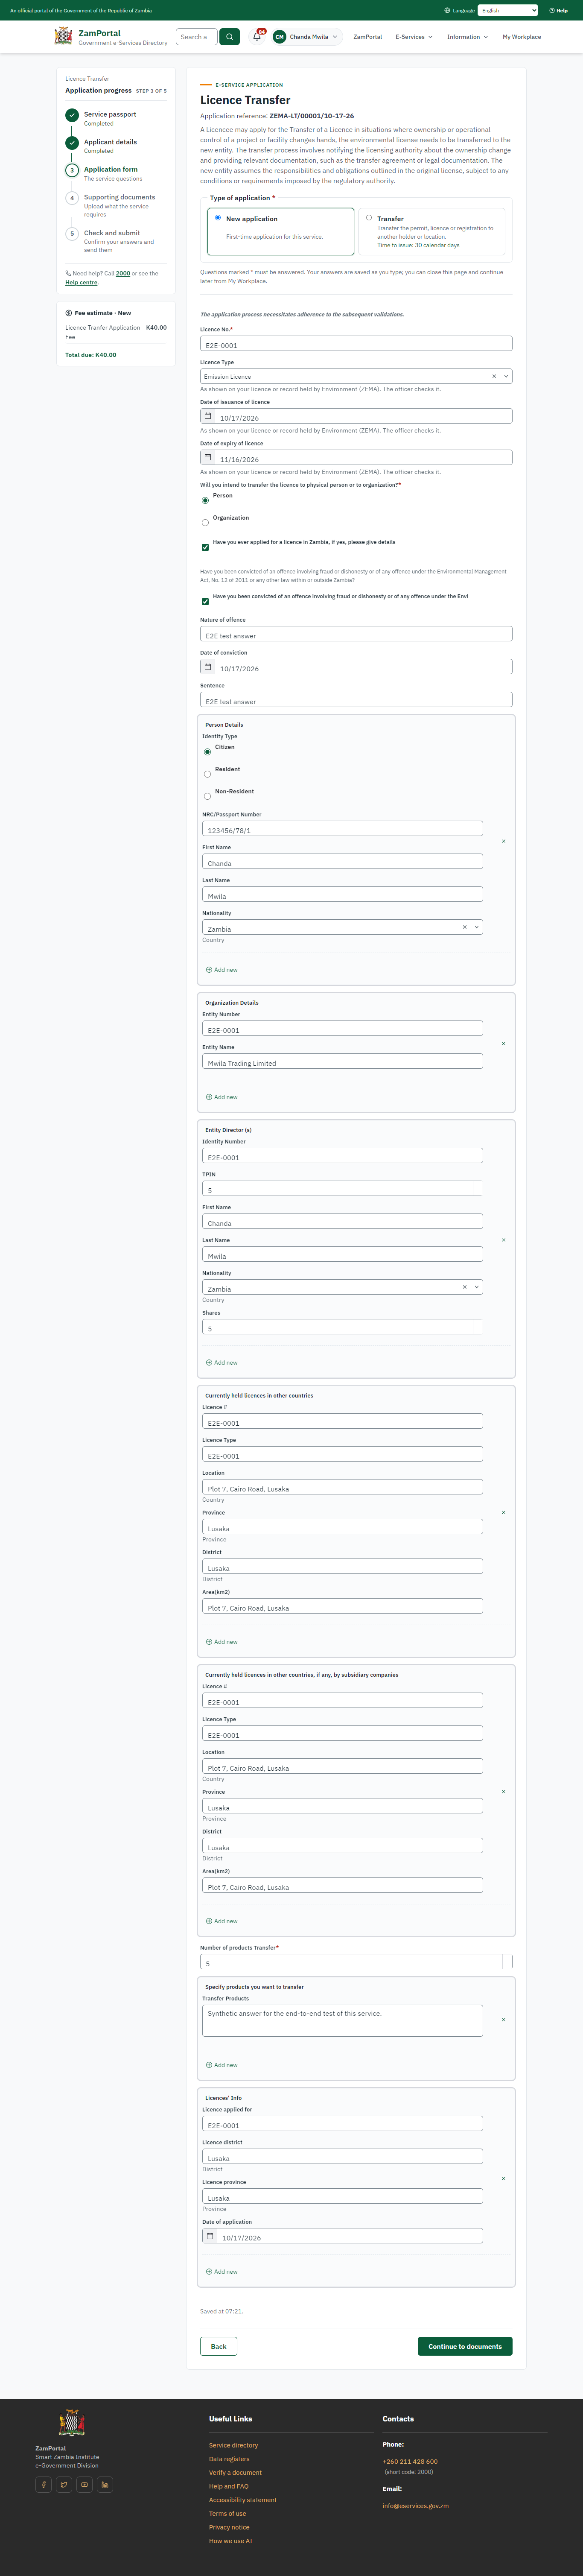
Task: Open calendar icon for Date of conviction
Action: (208, 667)
